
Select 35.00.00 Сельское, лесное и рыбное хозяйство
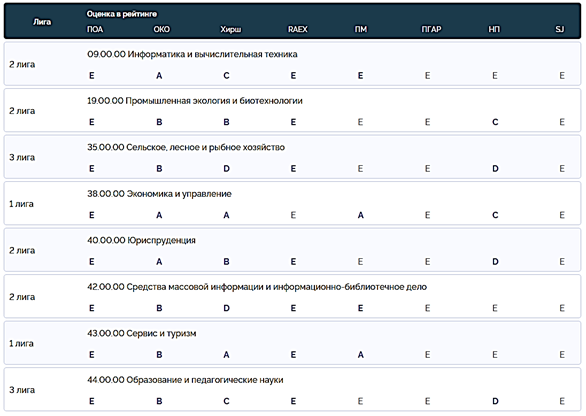186,147
